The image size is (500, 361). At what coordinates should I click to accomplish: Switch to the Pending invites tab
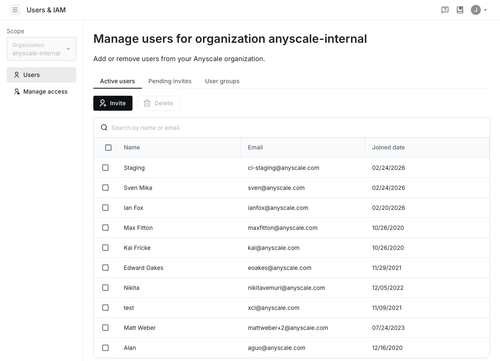170,81
